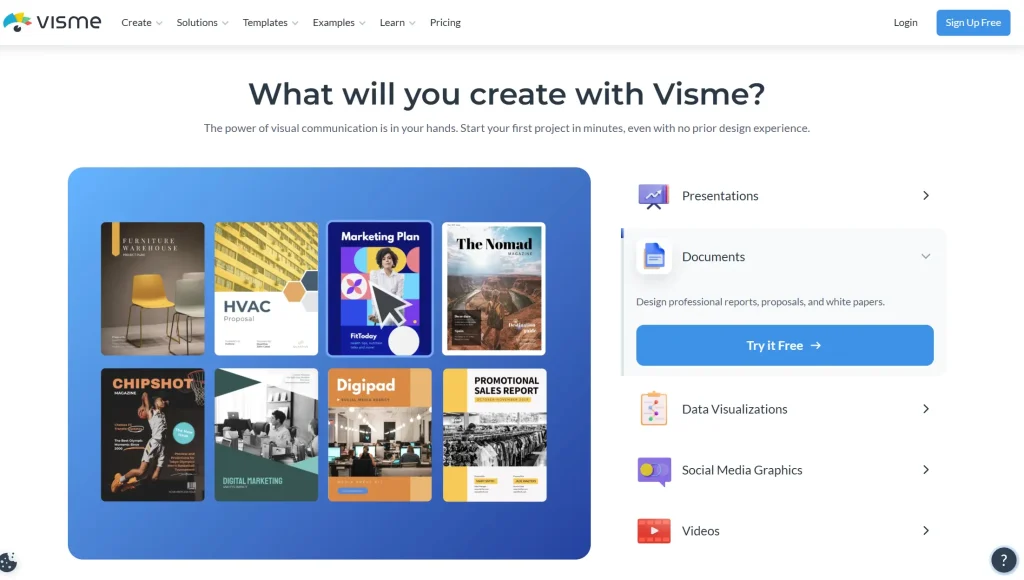This screenshot has width=1024, height=580.
Task: Open the Templates dropdown
Action: click(270, 23)
